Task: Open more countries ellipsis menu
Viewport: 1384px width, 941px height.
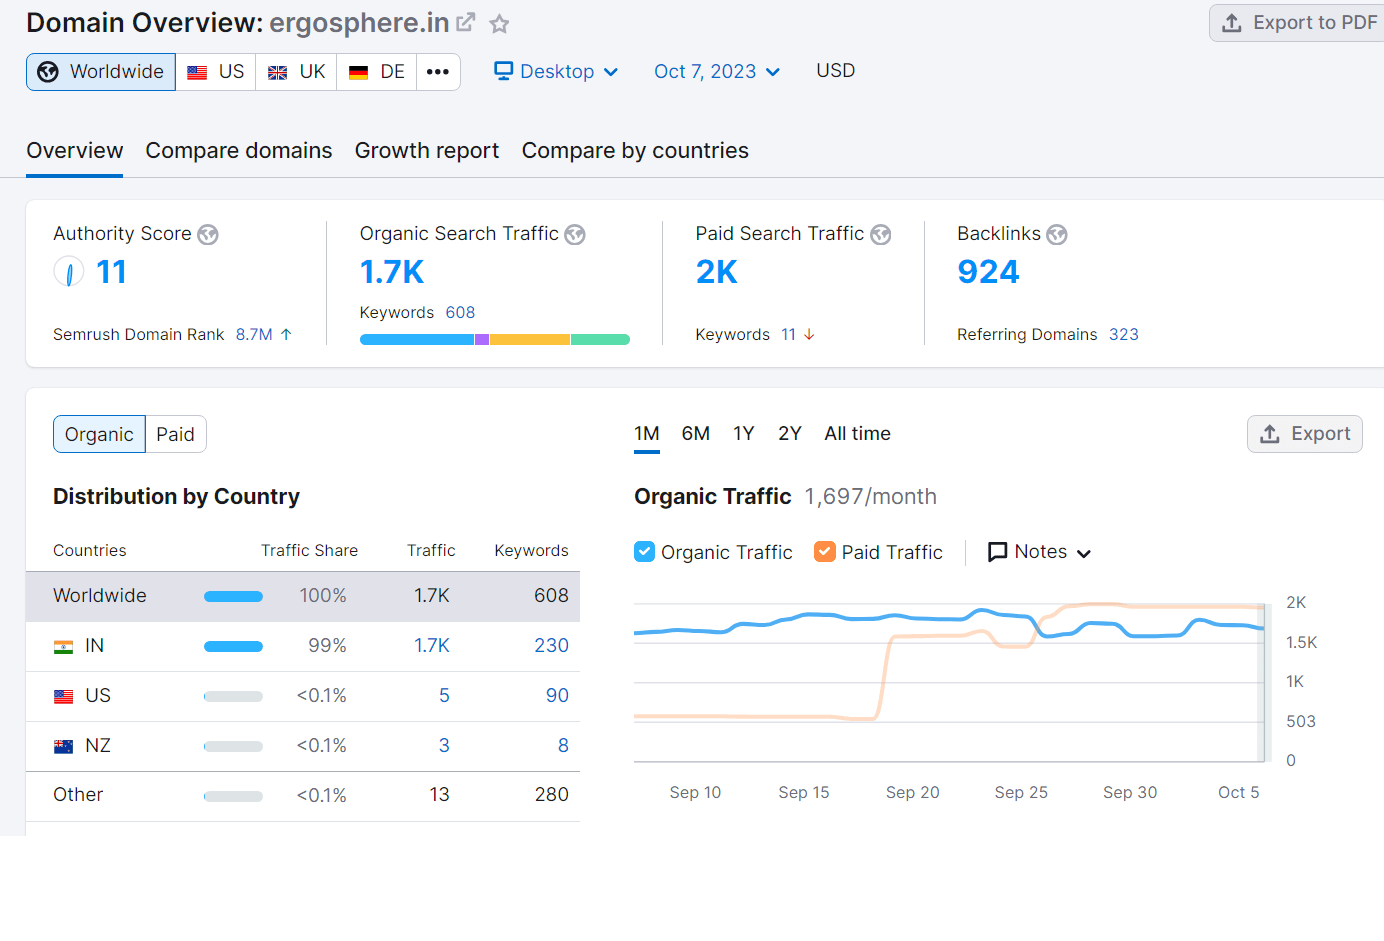Action: [438, 72]
